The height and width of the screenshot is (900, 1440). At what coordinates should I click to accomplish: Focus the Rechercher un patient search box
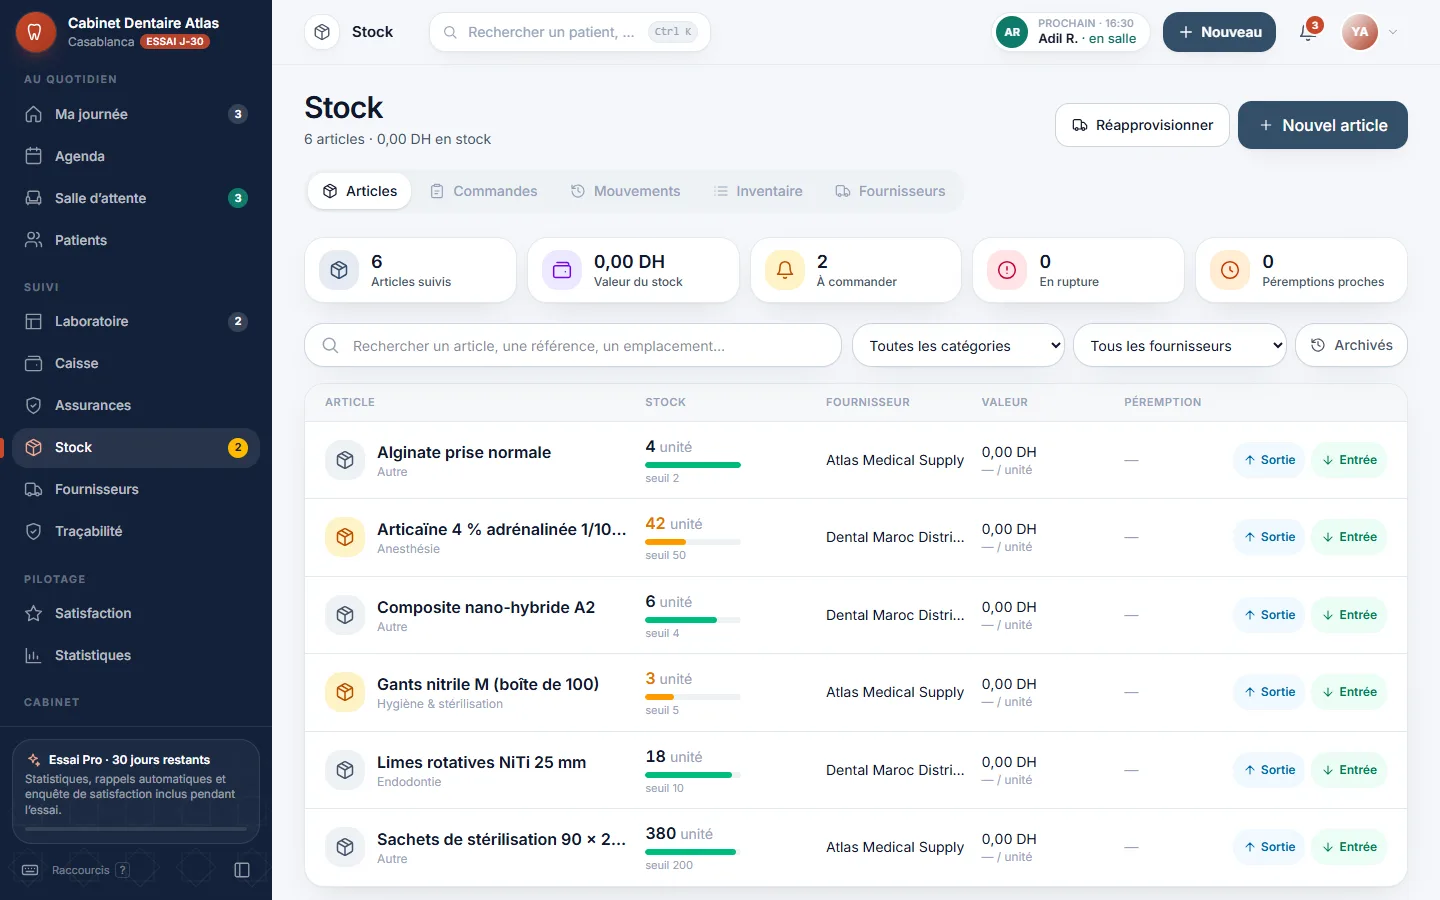click(x=570, y=32)
